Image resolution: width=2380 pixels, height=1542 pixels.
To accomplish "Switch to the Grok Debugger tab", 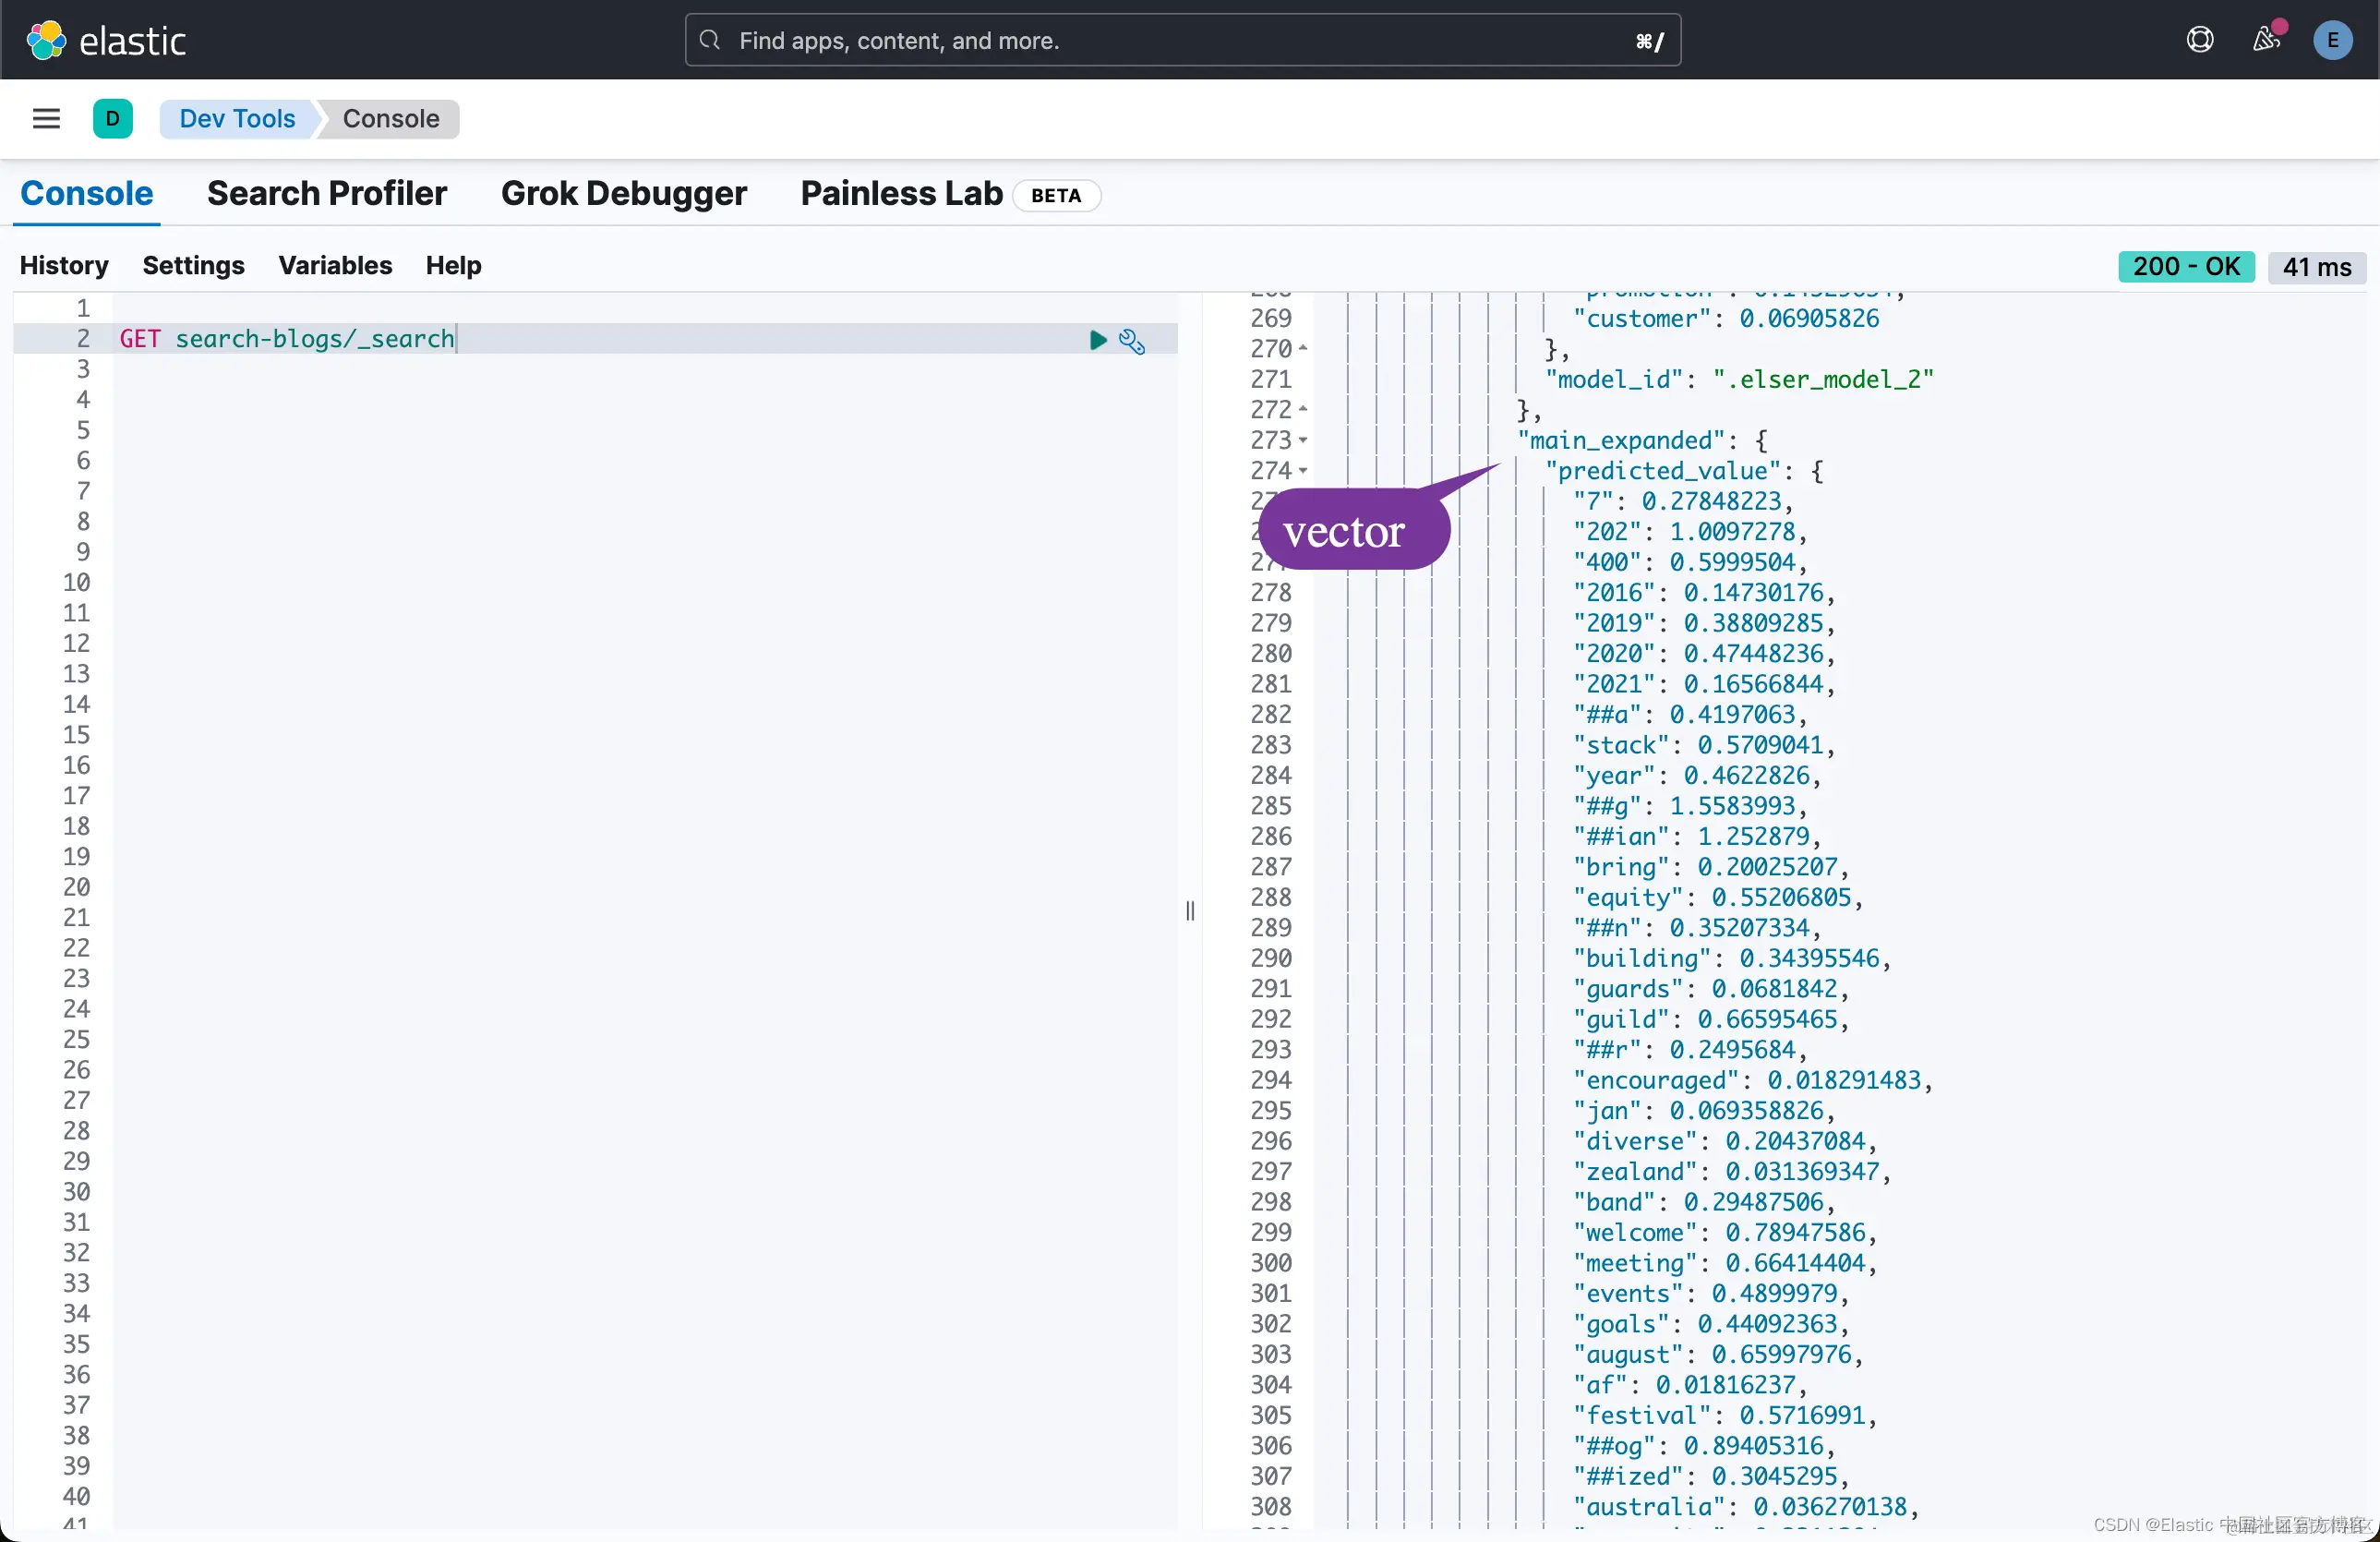I will pyautogui.click(x=623, y=193).
